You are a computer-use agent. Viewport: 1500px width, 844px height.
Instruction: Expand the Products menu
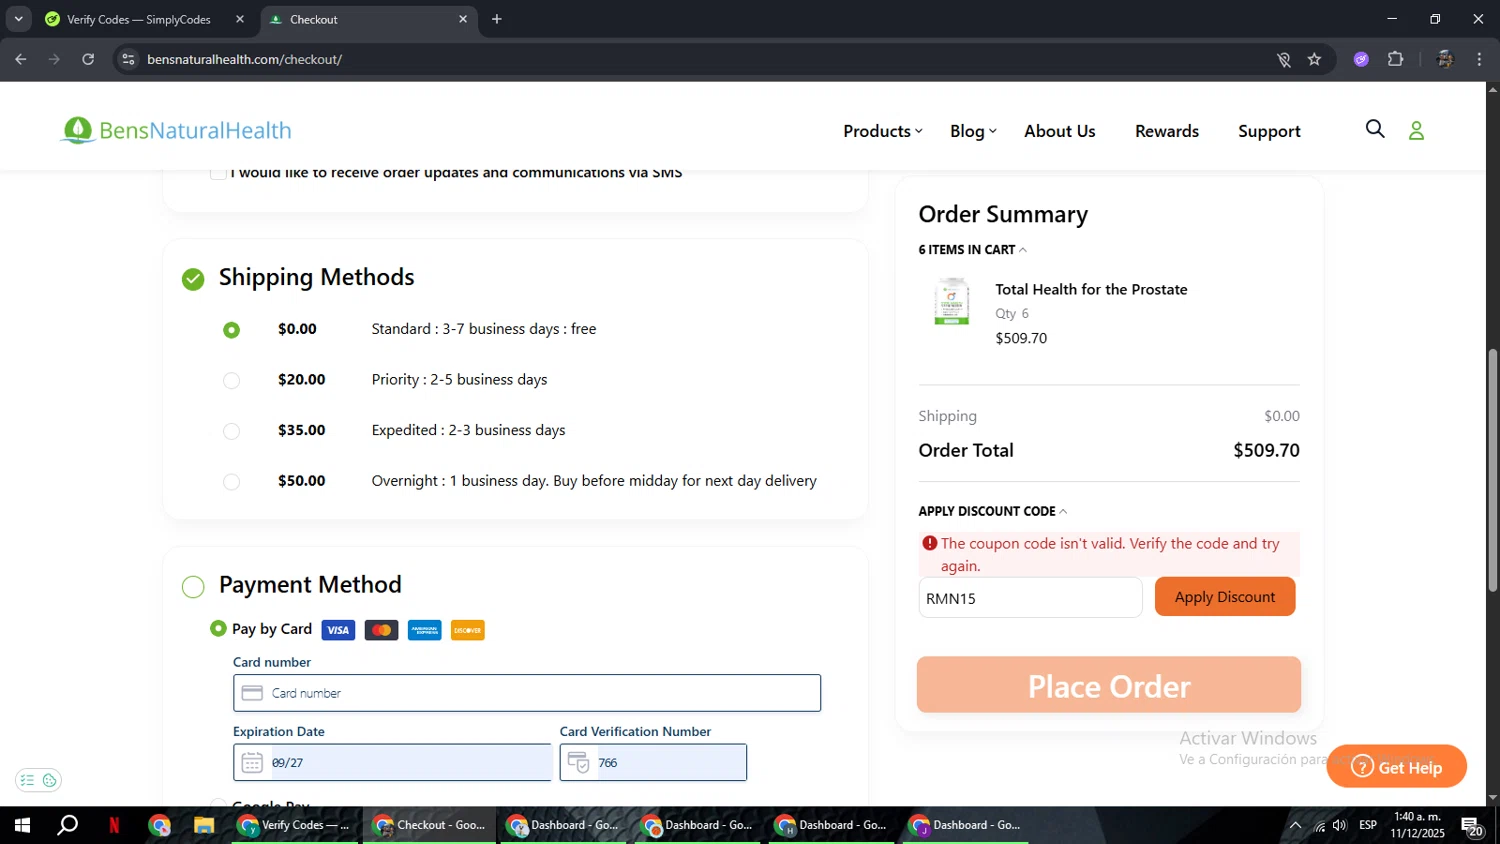point(882,131)
